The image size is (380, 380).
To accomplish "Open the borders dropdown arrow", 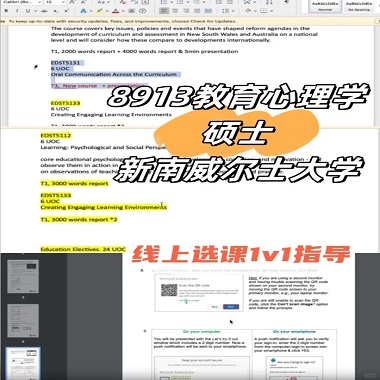I will 272,11.
